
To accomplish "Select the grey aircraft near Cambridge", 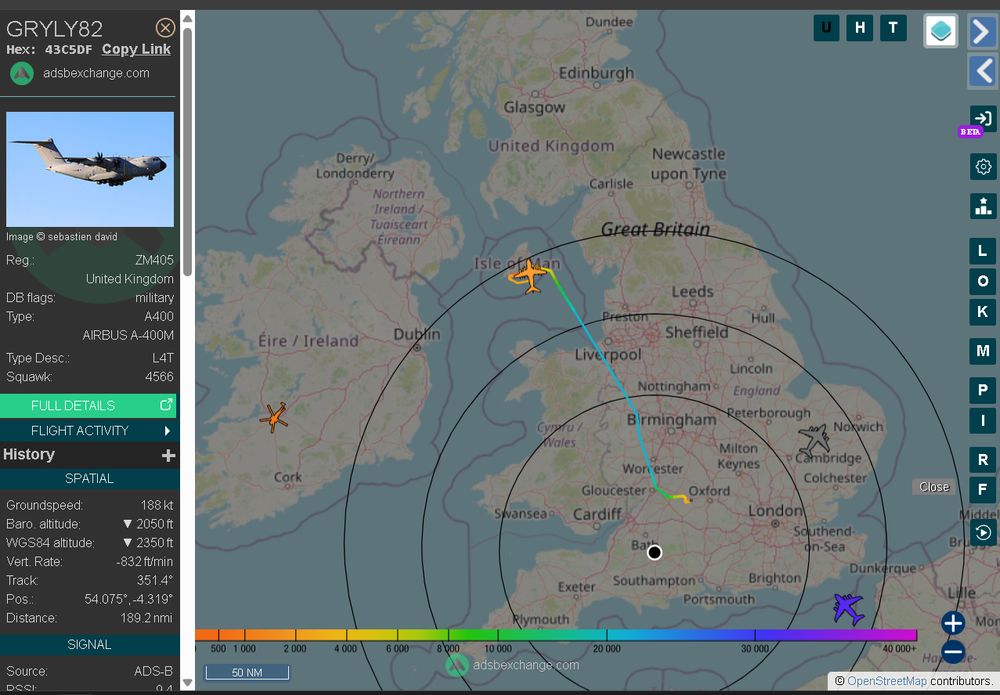I will pos(814,439).
